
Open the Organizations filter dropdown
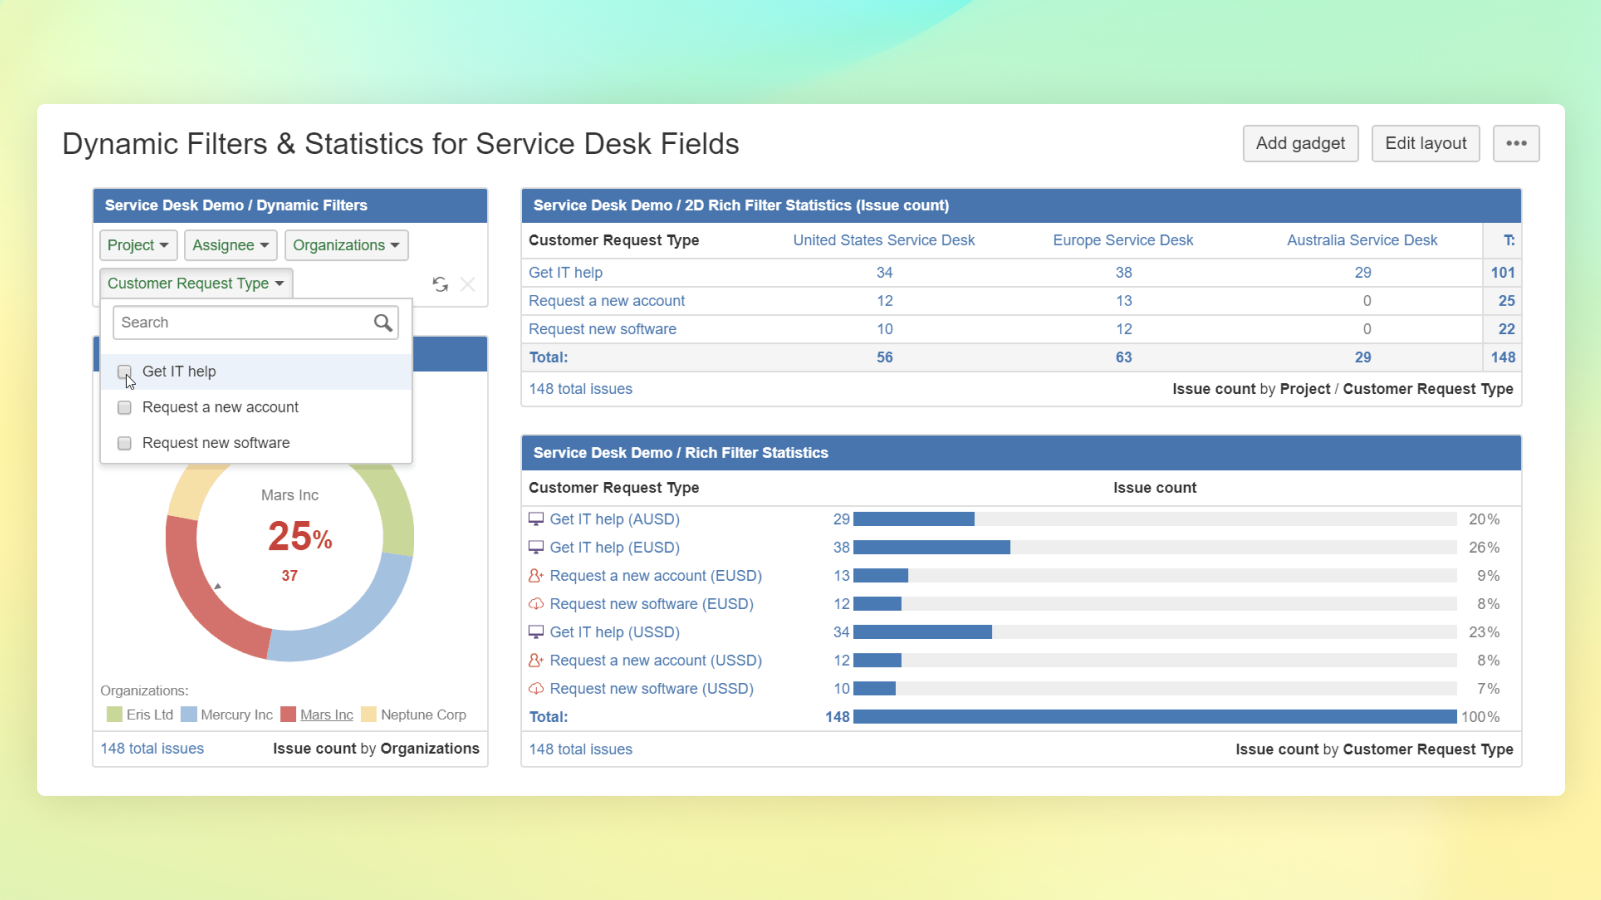[x=346, y=245]
